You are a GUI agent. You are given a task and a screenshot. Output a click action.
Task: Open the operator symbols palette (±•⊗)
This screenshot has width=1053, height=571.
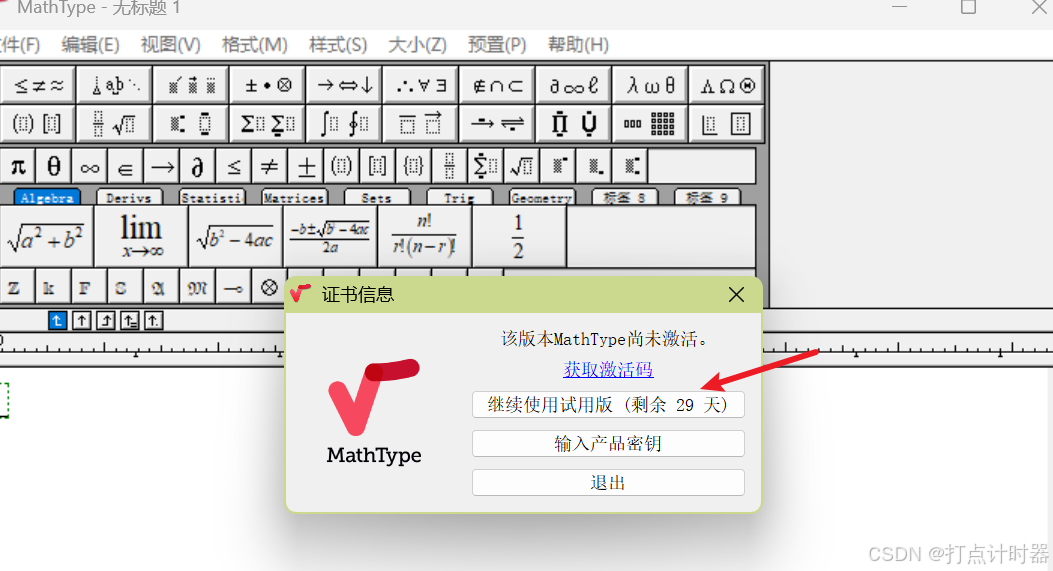(268, 85)
